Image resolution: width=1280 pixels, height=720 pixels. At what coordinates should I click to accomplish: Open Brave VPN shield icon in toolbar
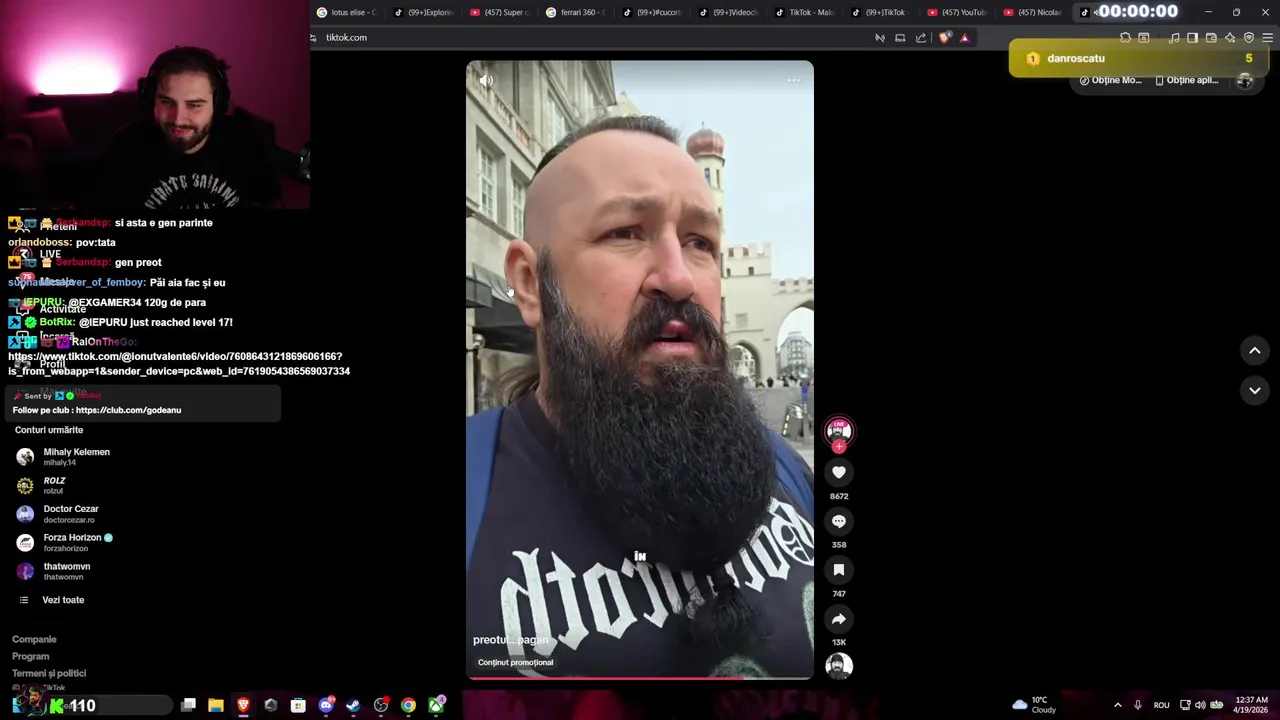point(1249,38)
